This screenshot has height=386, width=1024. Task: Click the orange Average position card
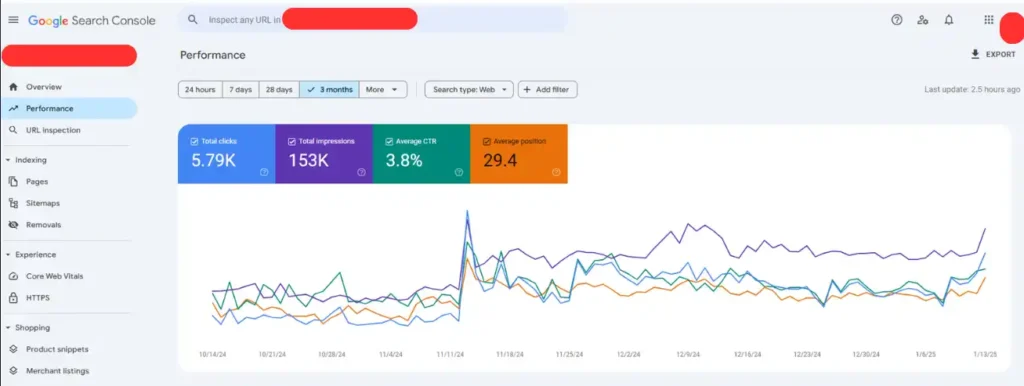pos(519,154)
